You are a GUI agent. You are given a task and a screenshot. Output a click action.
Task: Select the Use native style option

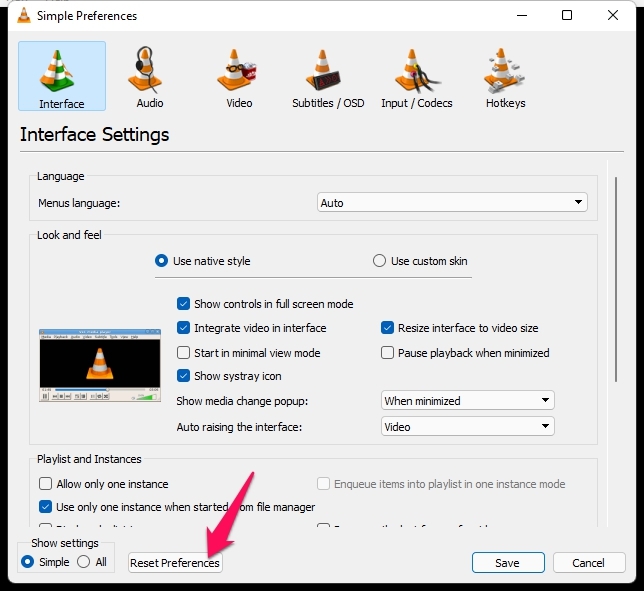pyautogui.click(x=202, y=261)
